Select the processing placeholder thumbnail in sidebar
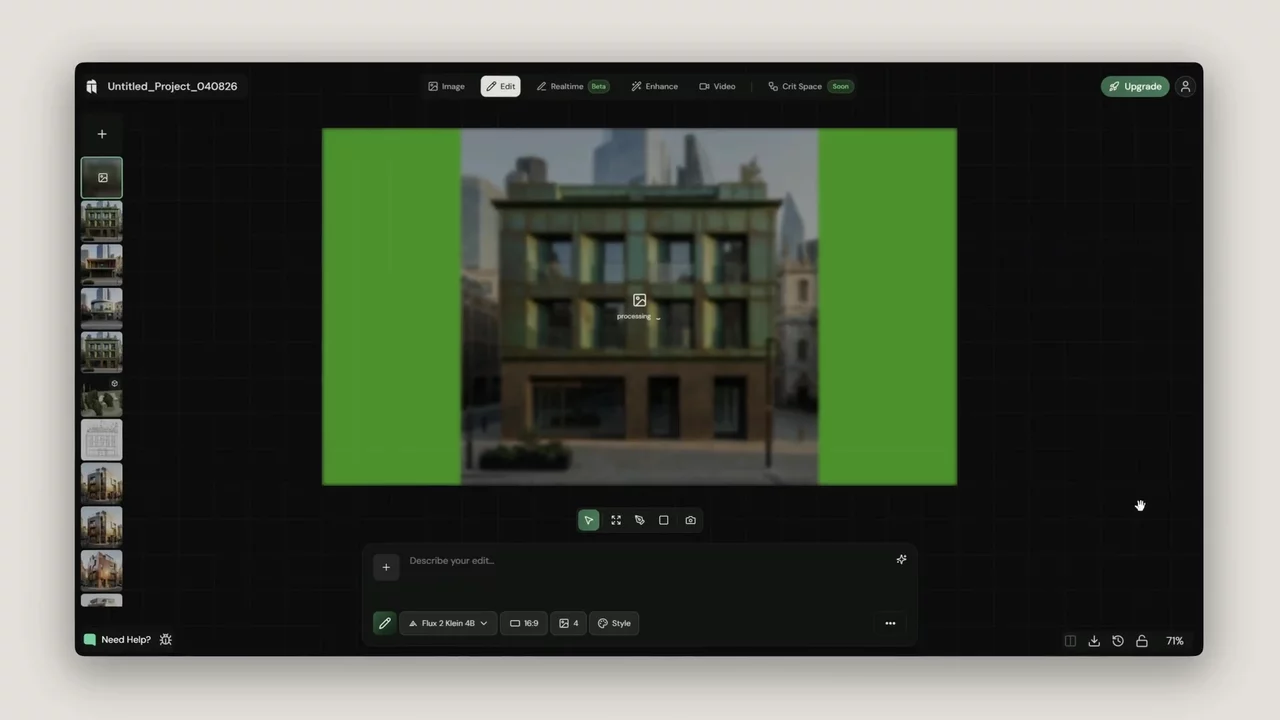The width and height of the screenshot is (1280, 720). click(x=102, y=178)
